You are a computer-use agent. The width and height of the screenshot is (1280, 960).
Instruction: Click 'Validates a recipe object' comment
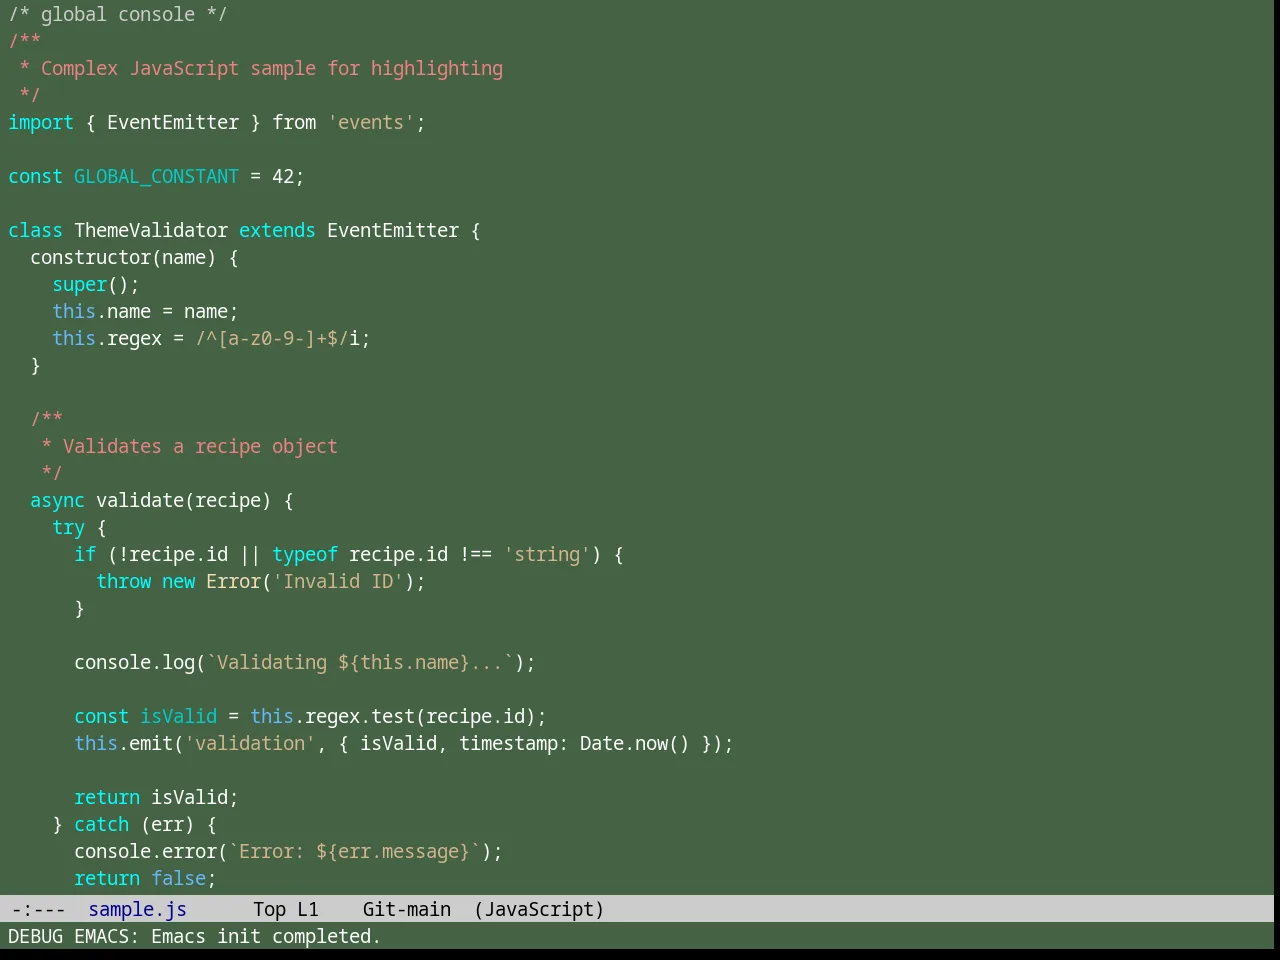pyautogui.click(x=200, y=446)
